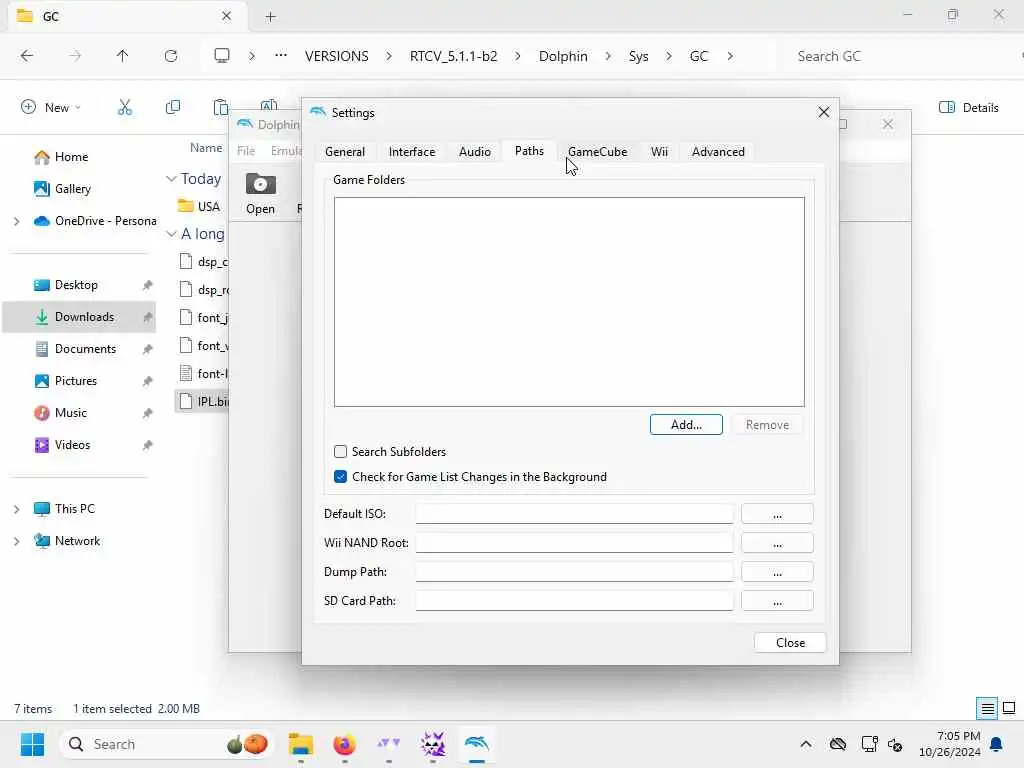Viewport: 1024px width, 768px height.
Task: Open new File Explorer tab
Action: coord(270,17)
